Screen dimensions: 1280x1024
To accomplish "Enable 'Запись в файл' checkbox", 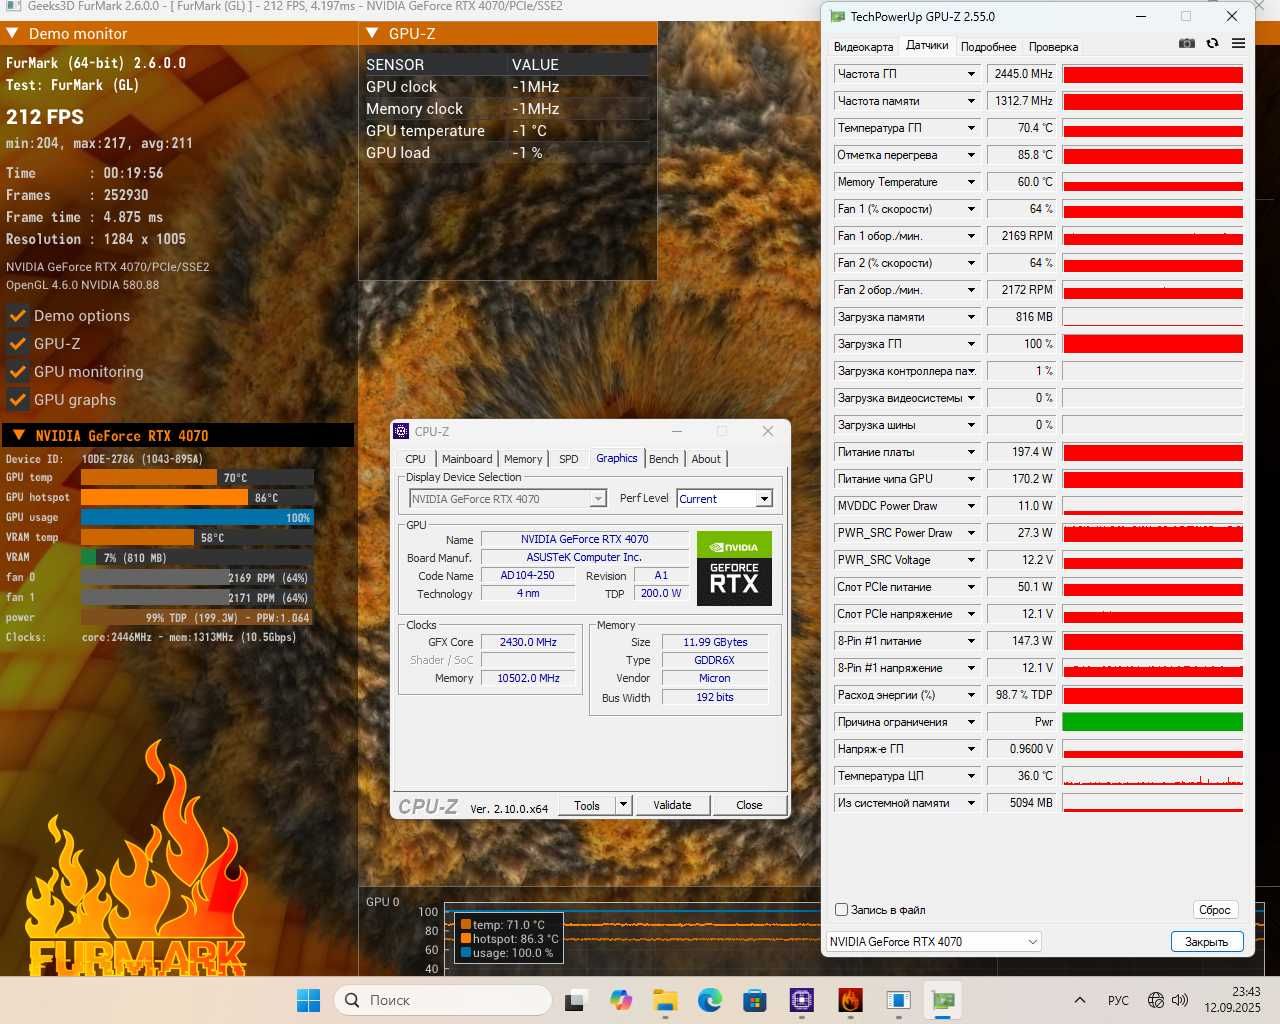I will 842,910.
